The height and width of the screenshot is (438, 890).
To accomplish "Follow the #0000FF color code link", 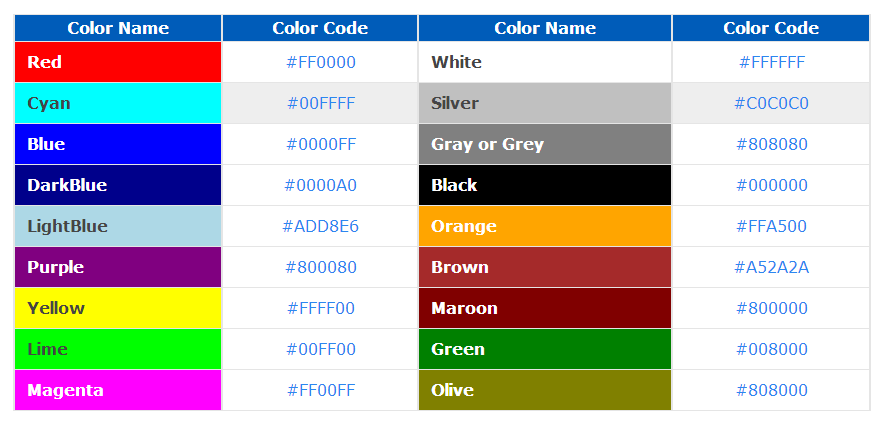I will pos(321,144).
